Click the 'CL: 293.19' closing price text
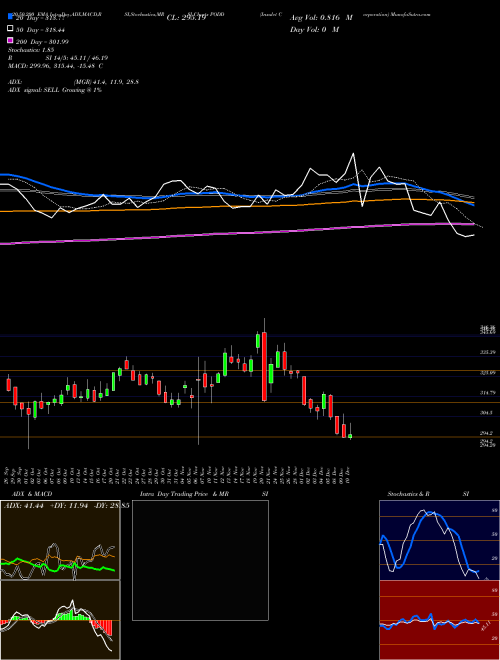Viewport: 500px width, 660px height. pos(186,18)
